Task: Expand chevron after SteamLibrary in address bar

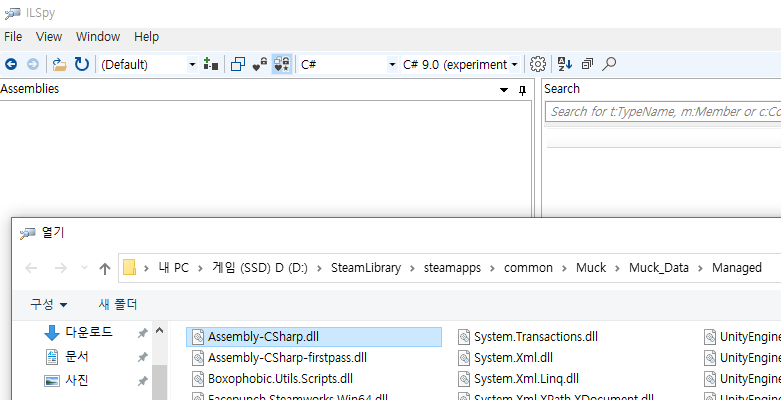Action: pos(413,268)
